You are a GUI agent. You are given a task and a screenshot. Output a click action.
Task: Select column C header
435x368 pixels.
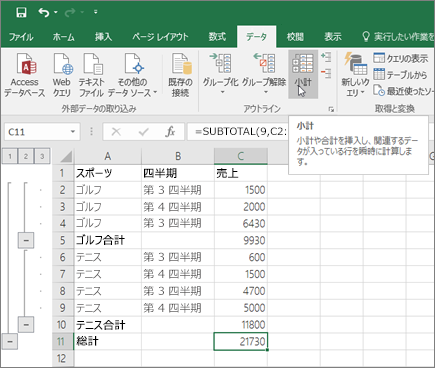point(241,156)
